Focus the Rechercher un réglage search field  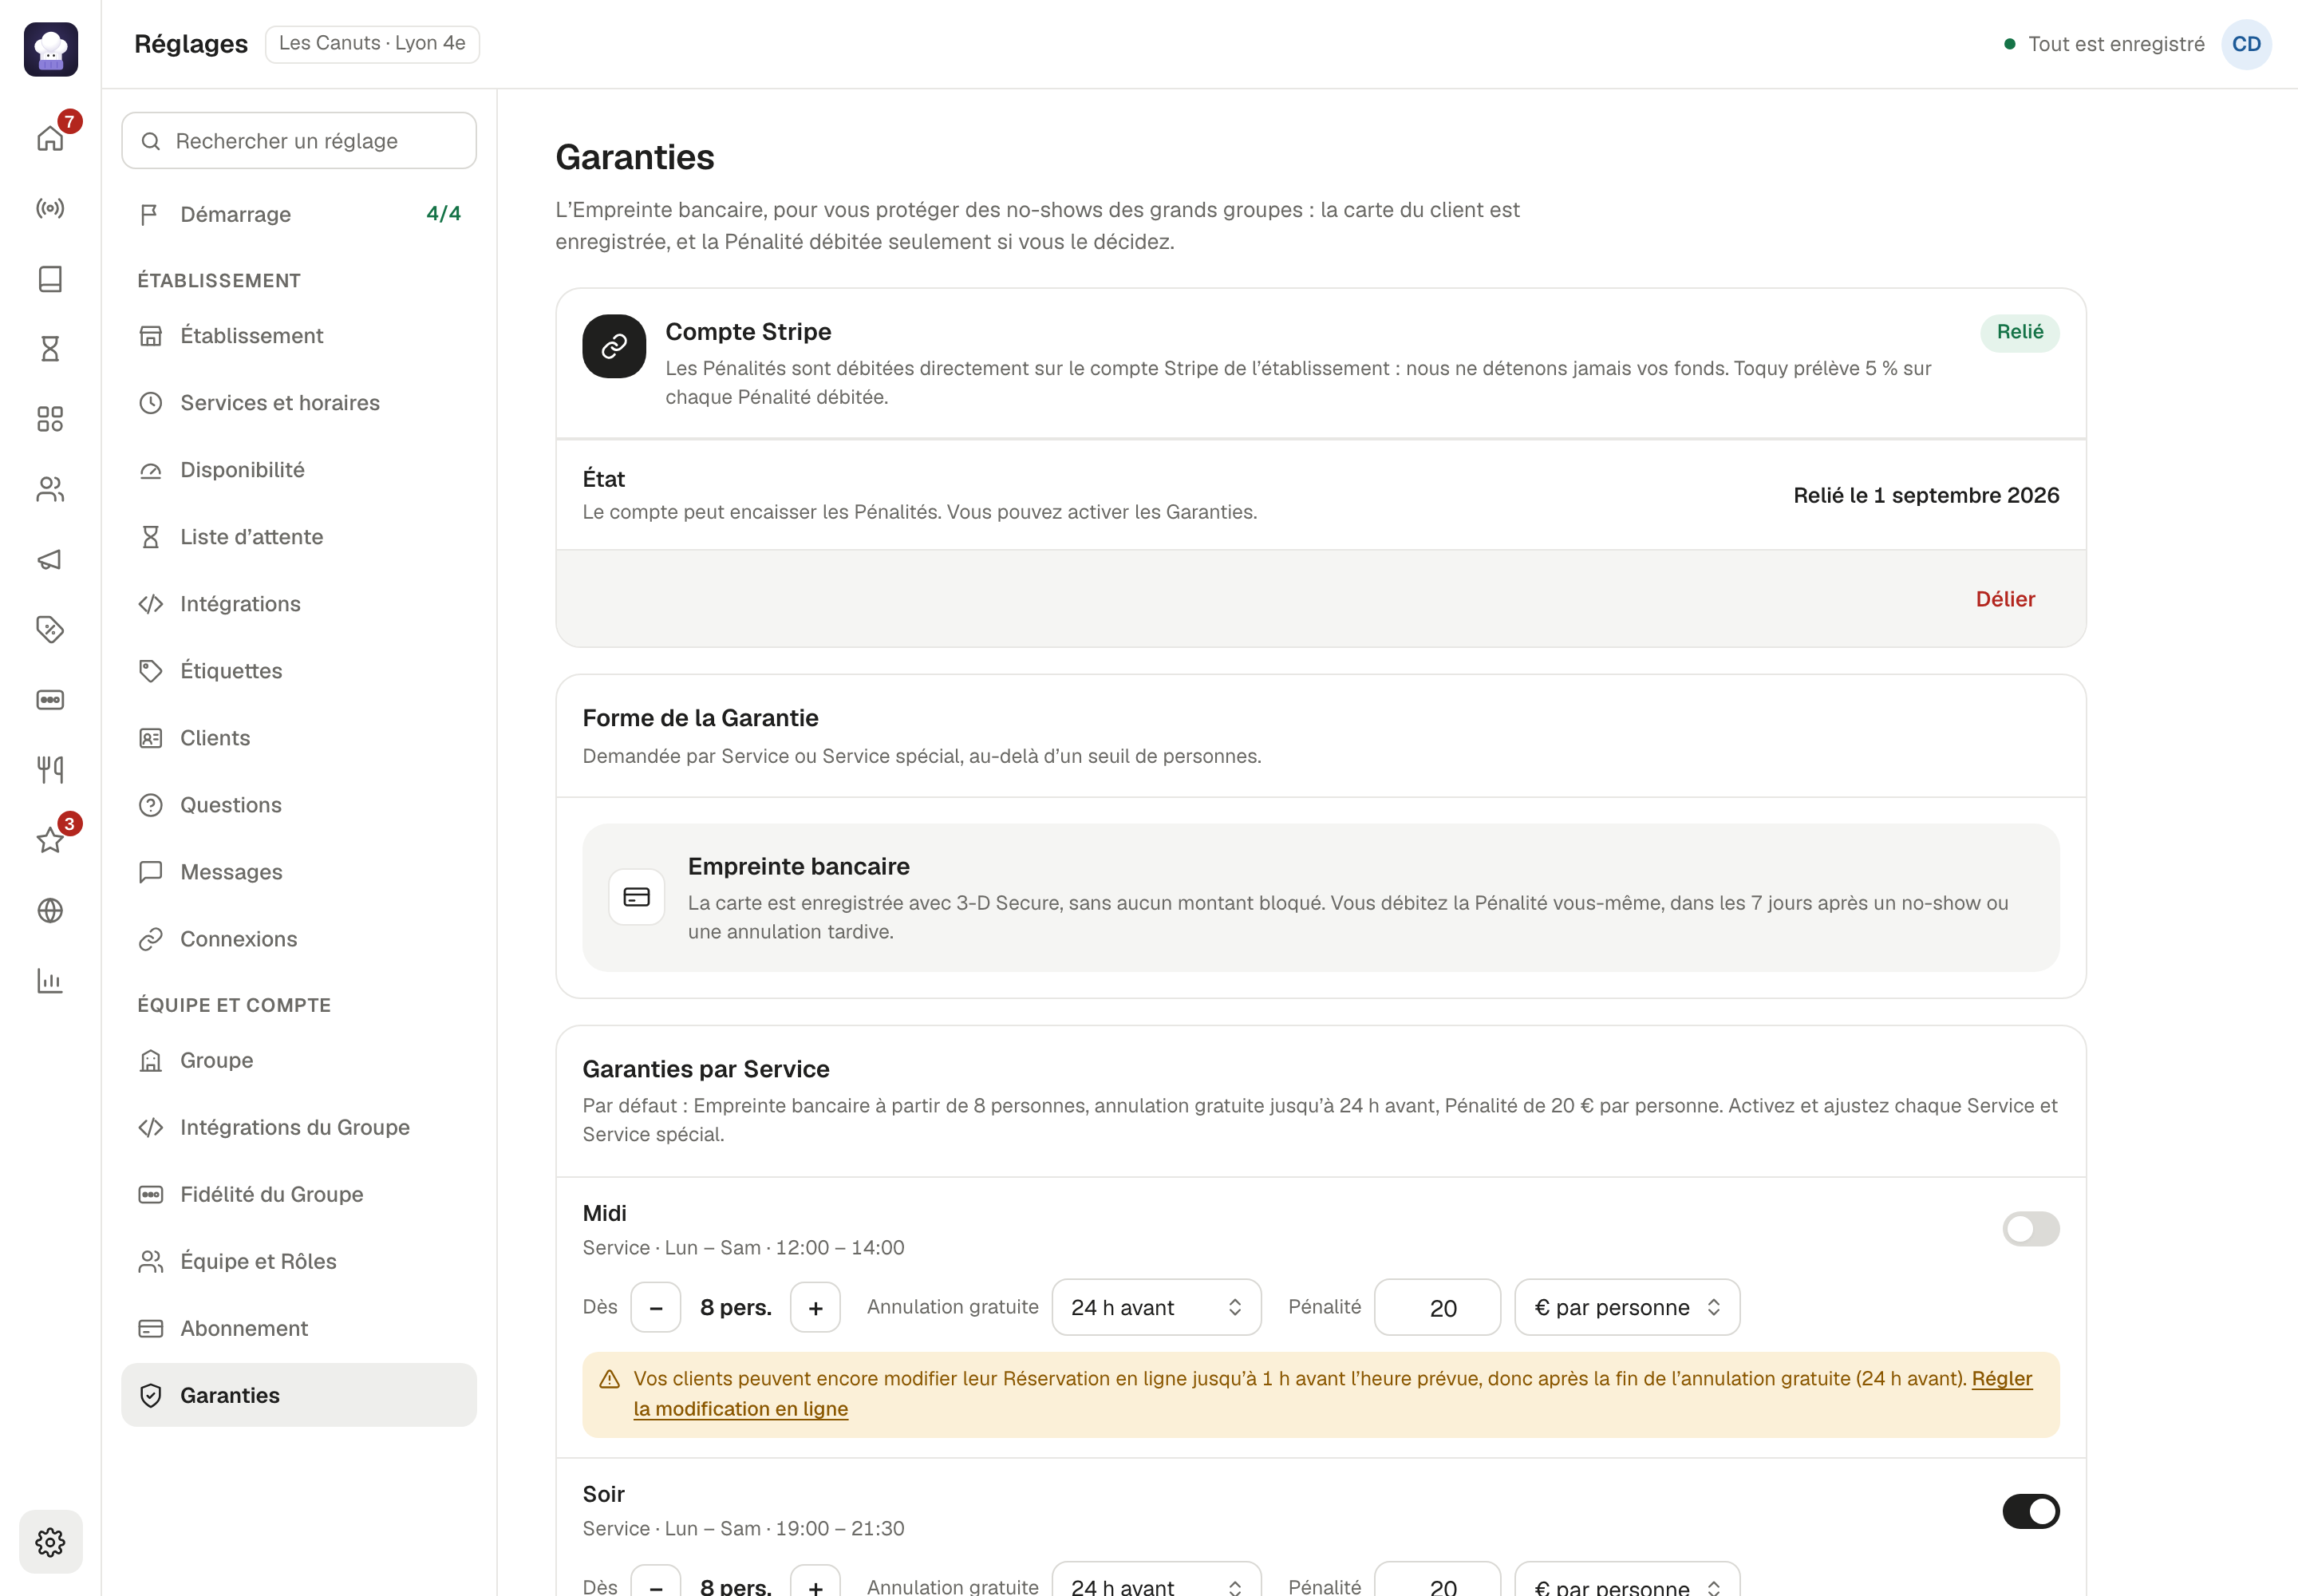[299, 141]
